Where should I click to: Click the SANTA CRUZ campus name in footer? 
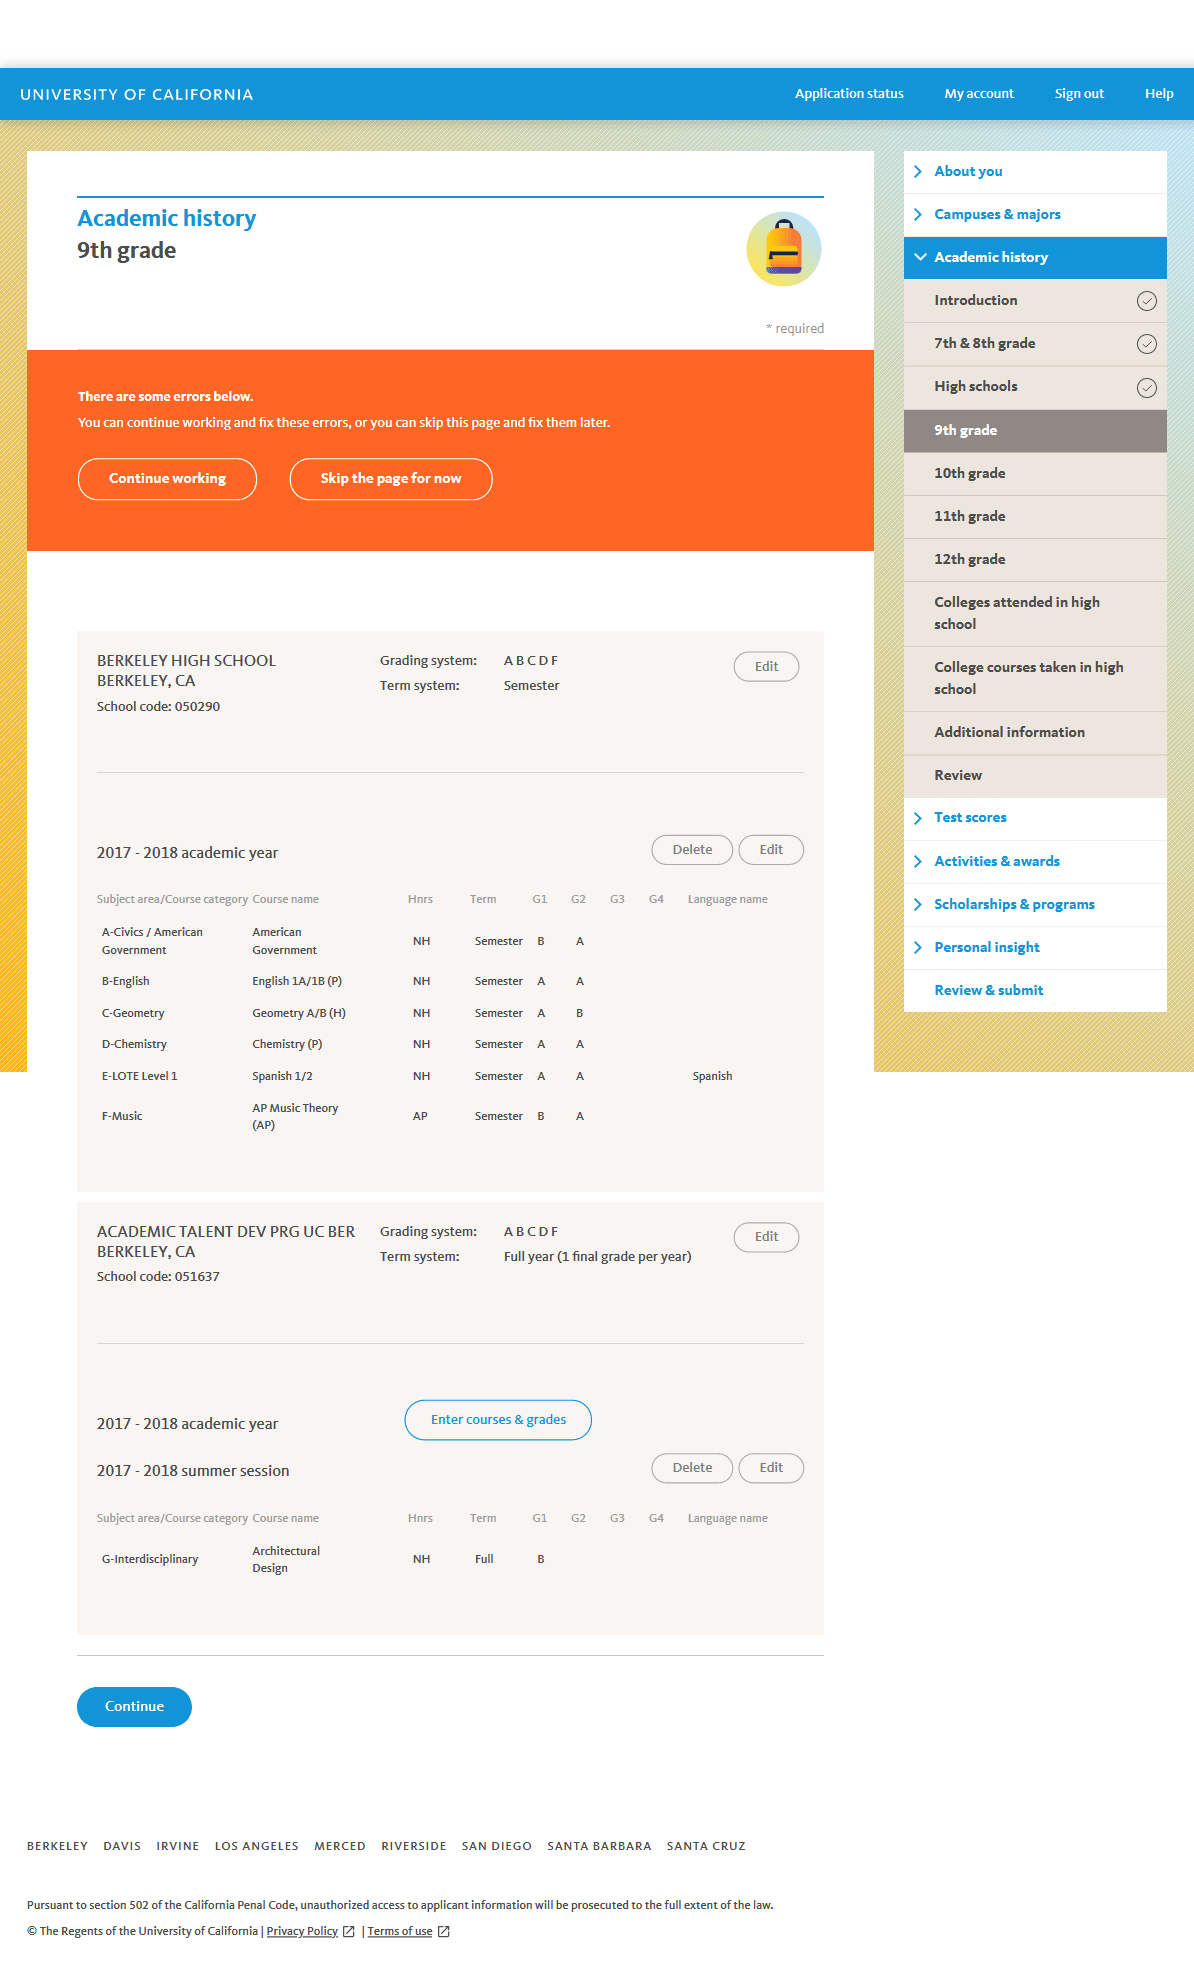tap(706, 1847)
